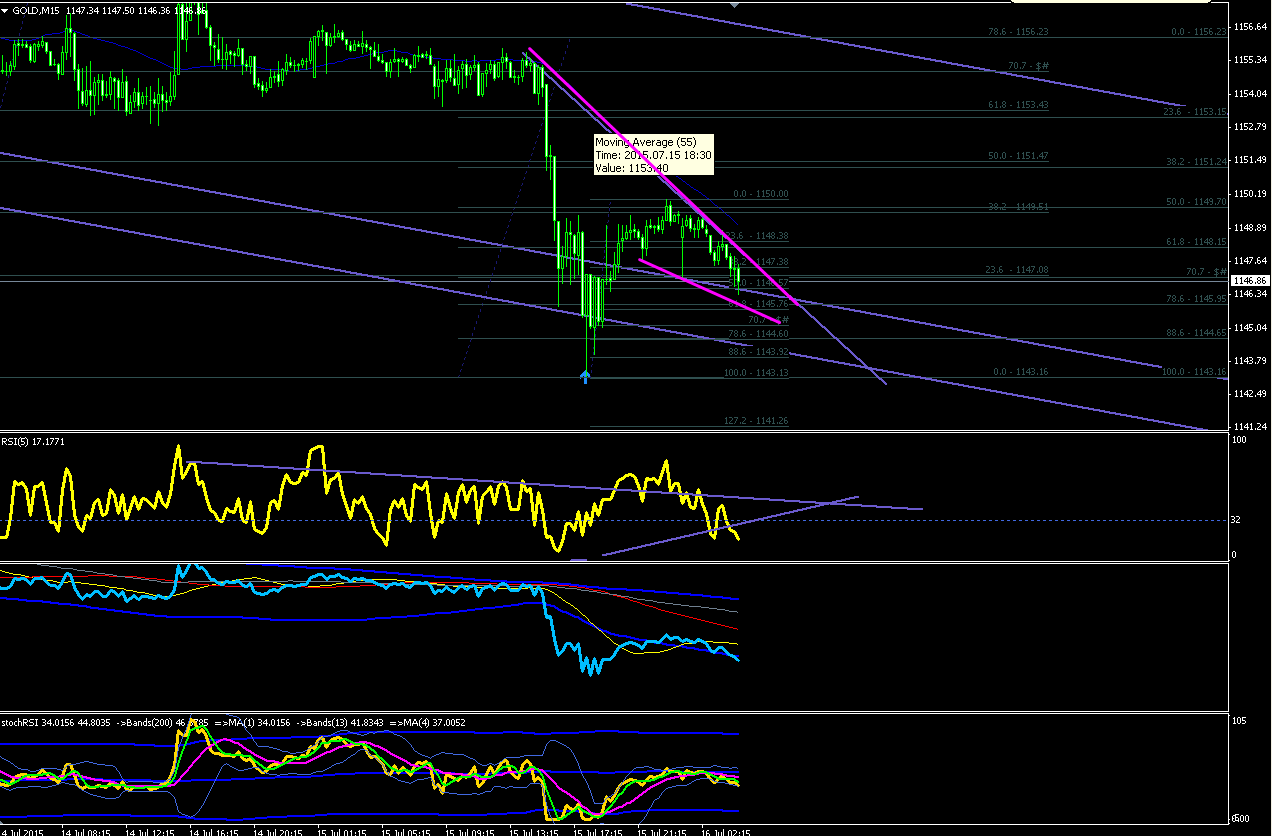Click the chart shift triangle marker at top
This screenshot has height=836, width=1272.
click(x=736, y=5)
